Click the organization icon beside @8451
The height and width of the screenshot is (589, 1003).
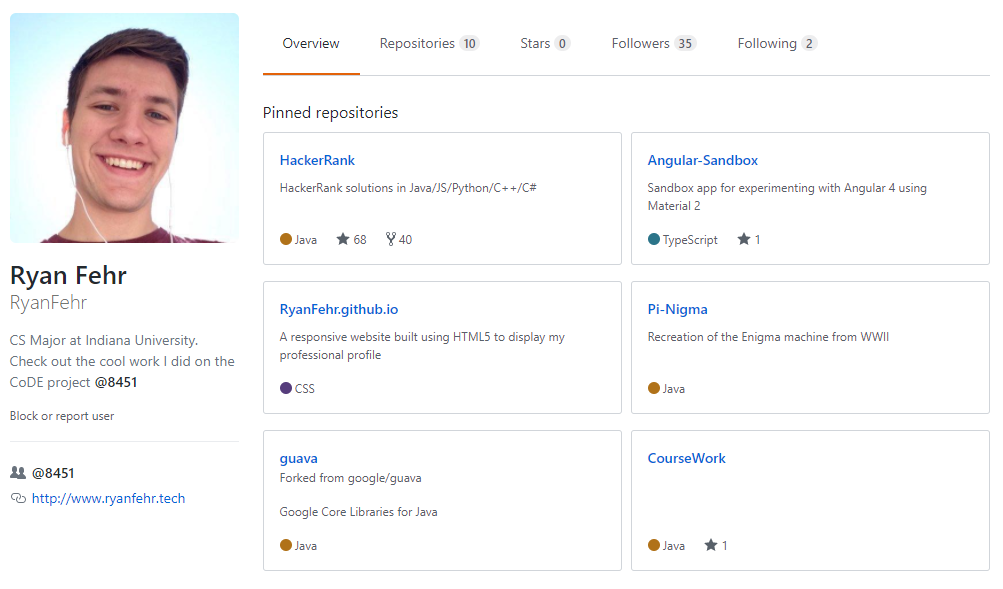pyautogui.click(x=17, y=472)
